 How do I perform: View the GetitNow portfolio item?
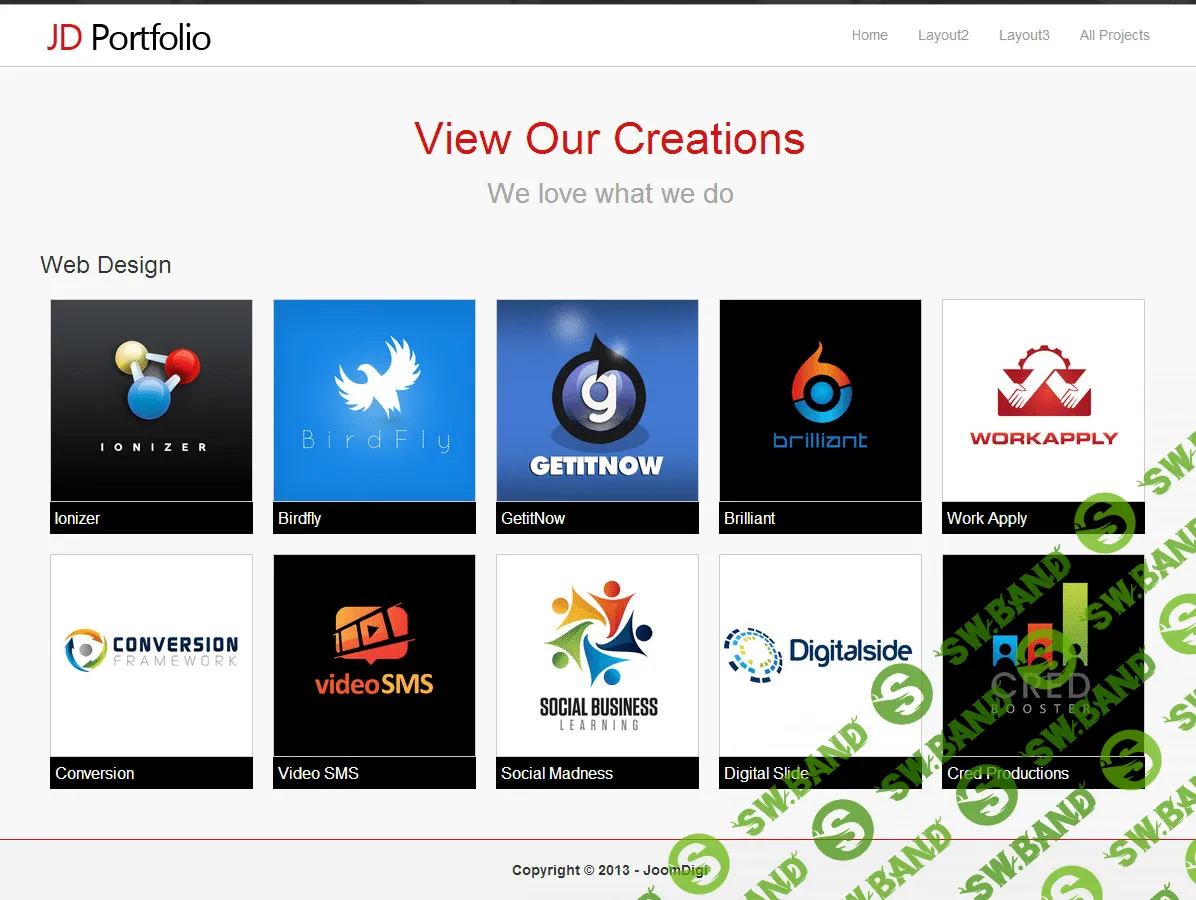pos(597,400)
